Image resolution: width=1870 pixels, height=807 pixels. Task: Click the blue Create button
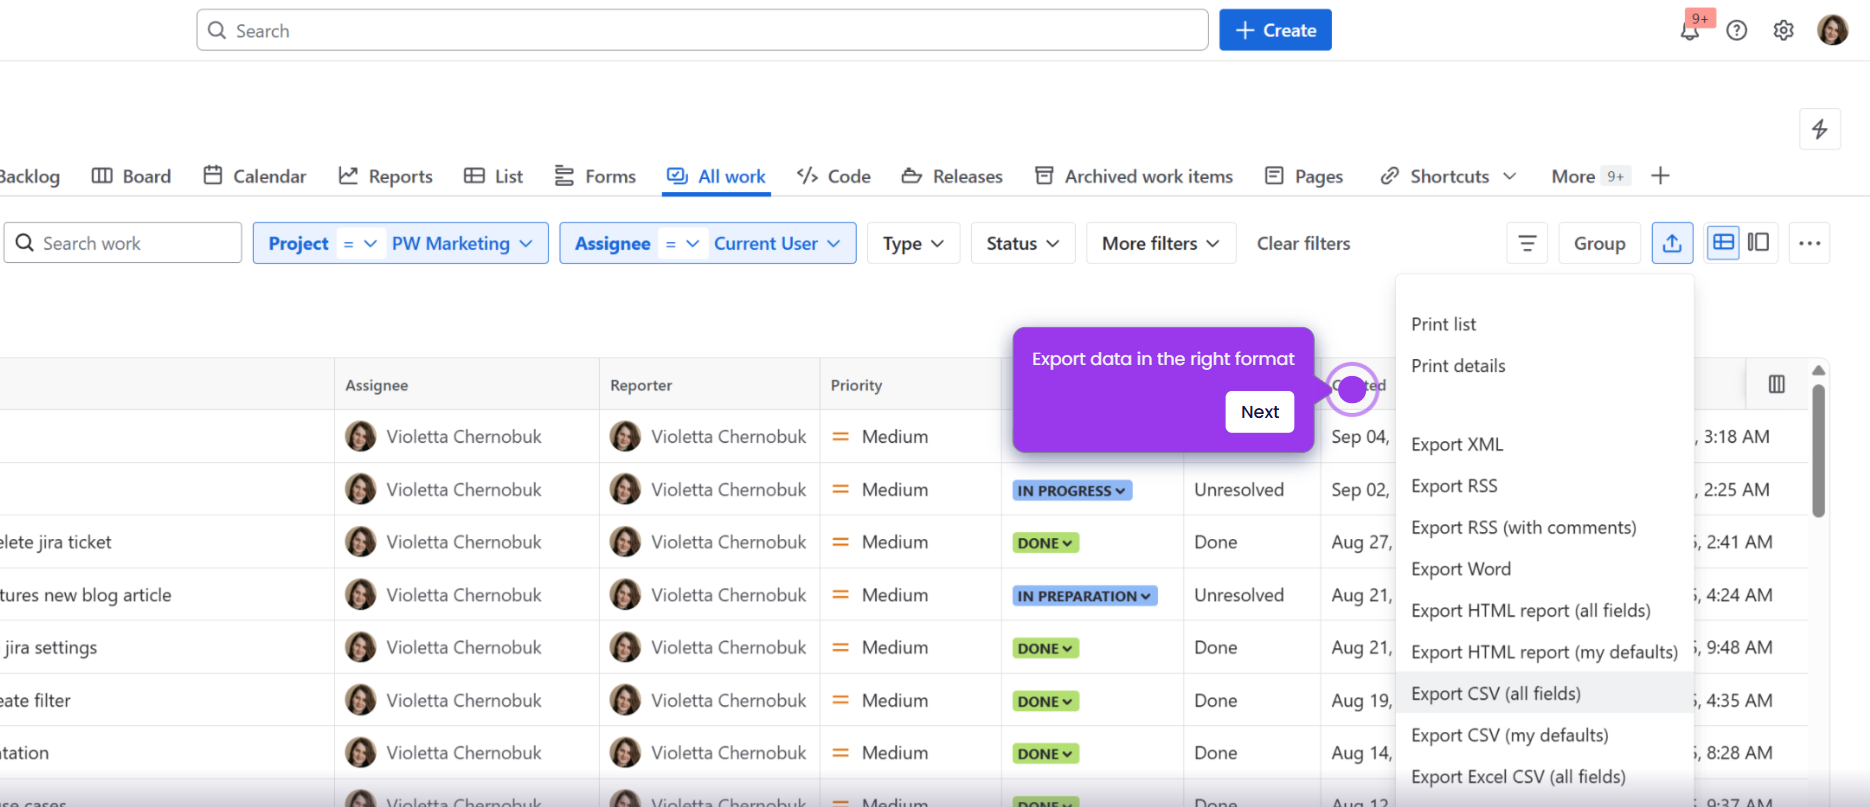point(1275,30)
